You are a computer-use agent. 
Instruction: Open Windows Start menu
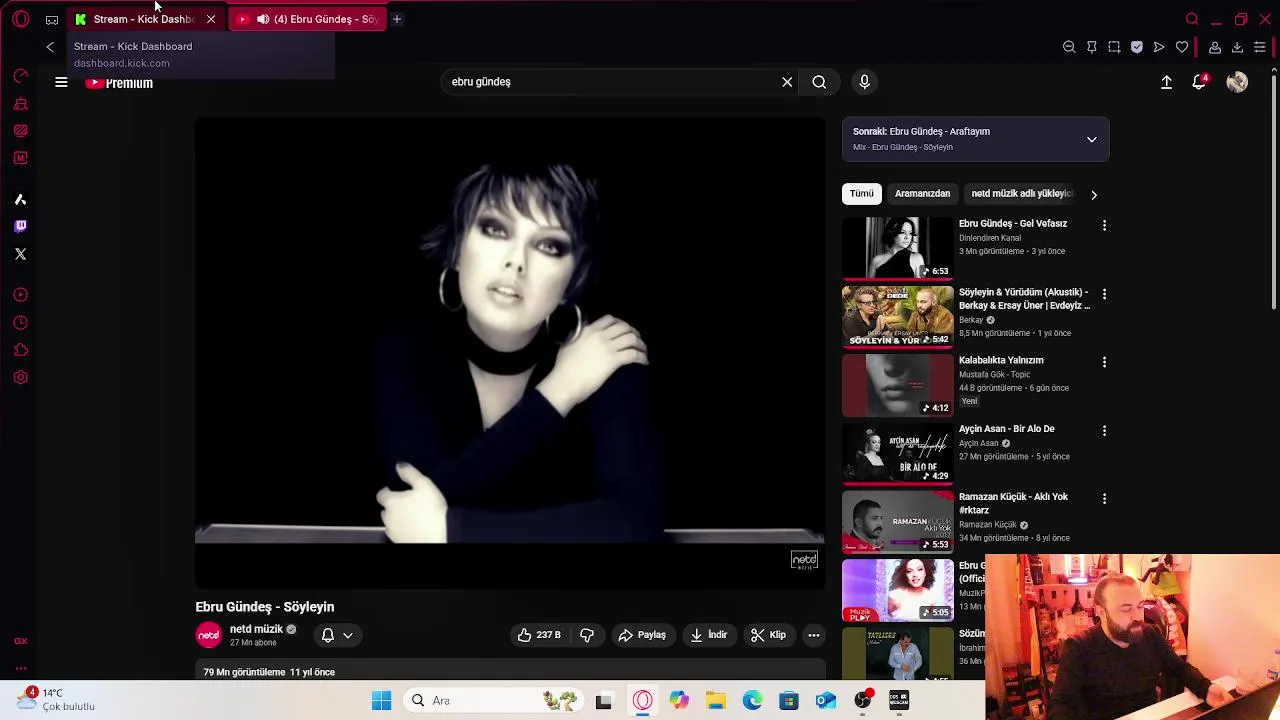[381, 701]
